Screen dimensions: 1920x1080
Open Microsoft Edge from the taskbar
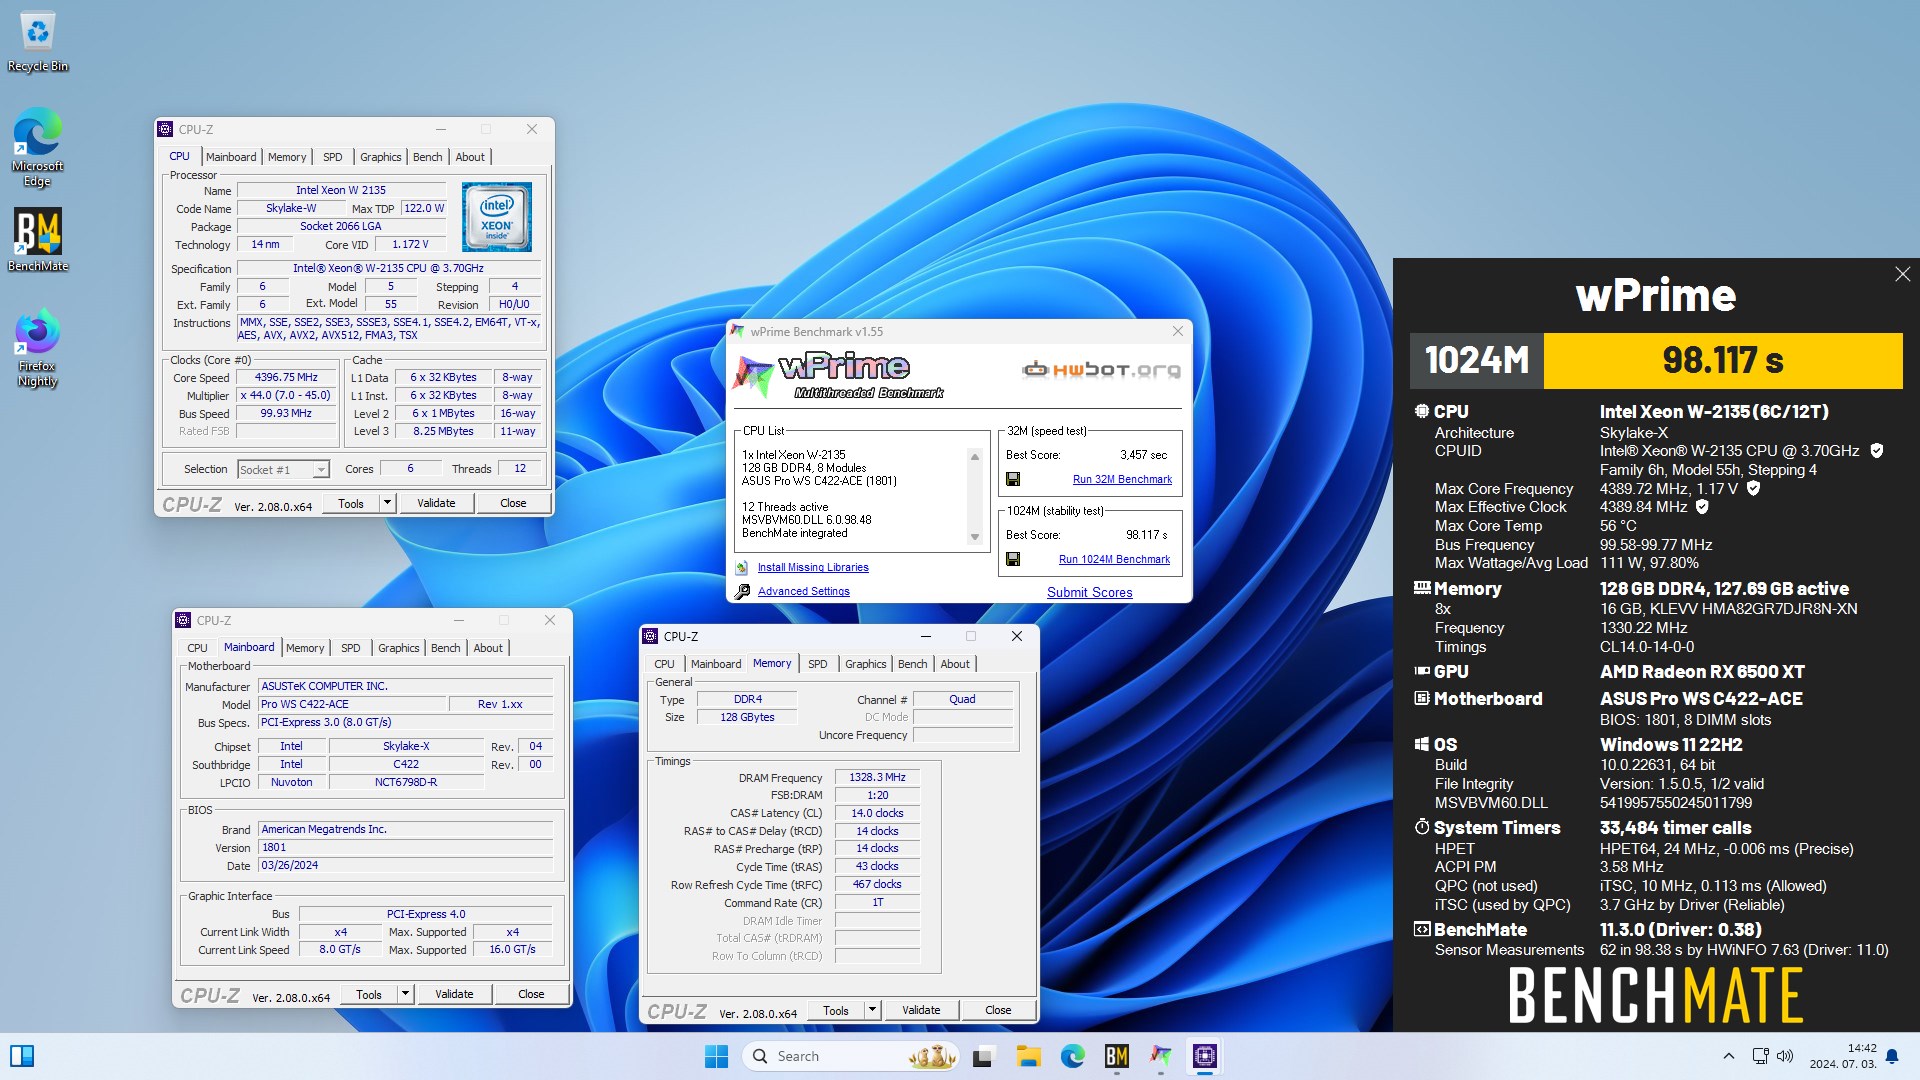pos(1073,1056)
